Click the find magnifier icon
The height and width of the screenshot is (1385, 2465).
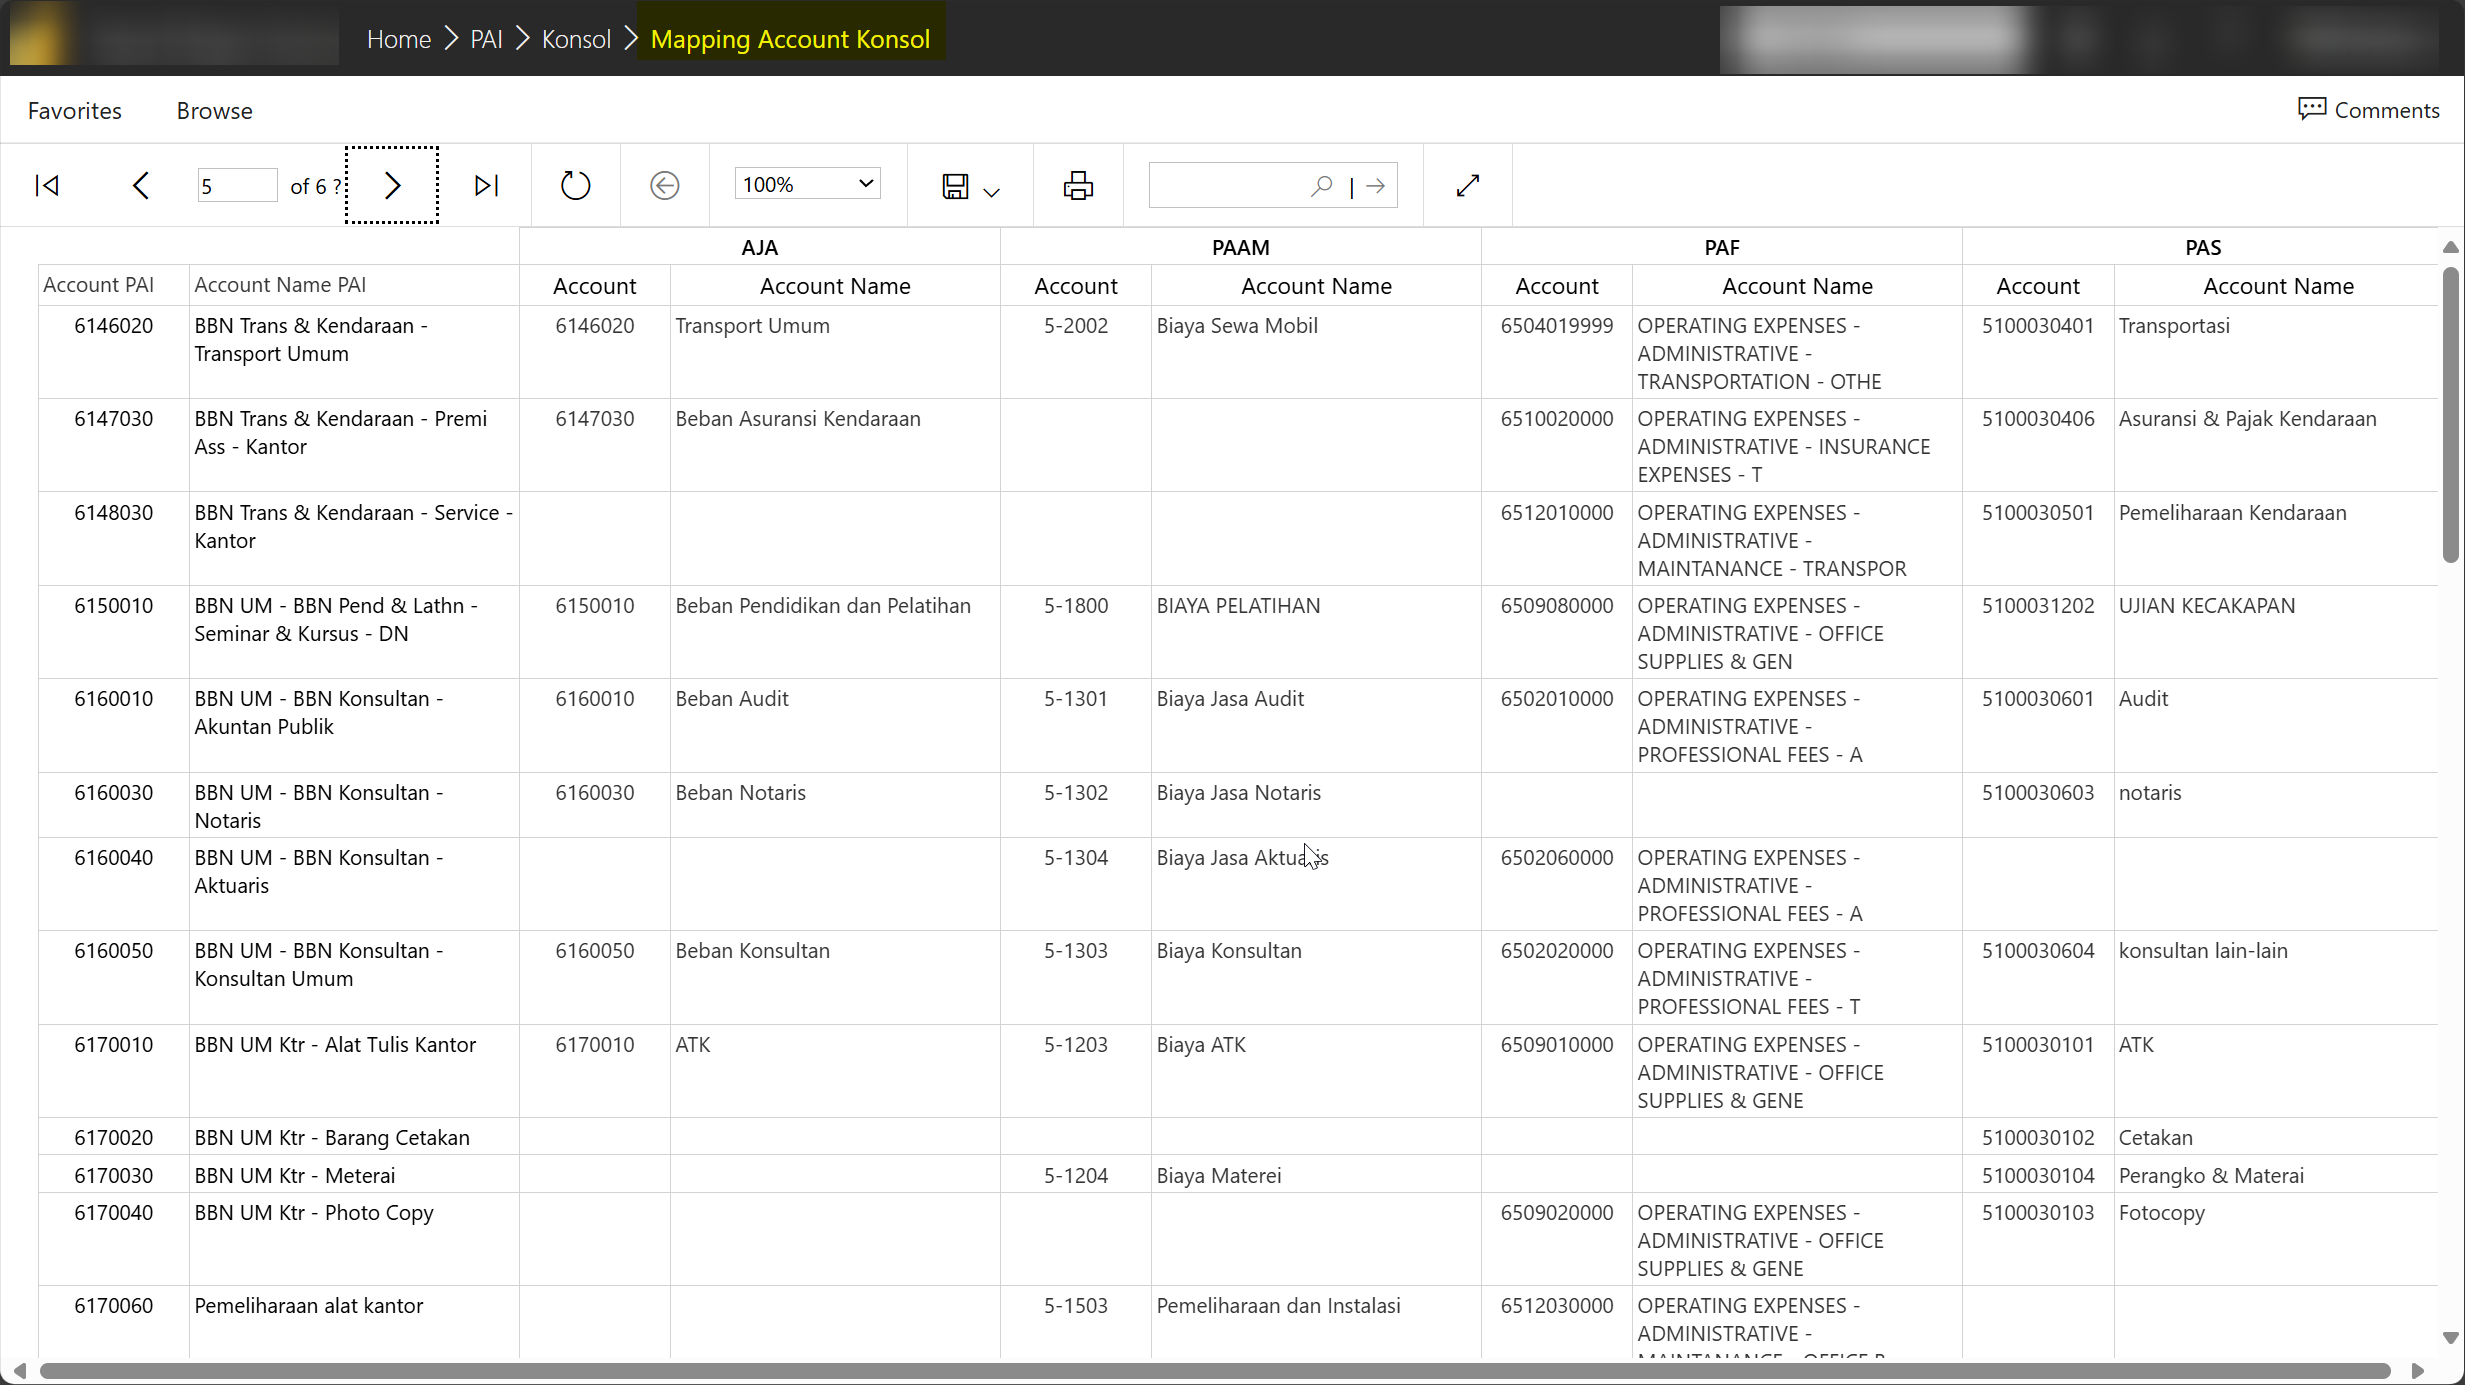pyautogui.click(x=1321, y=186)
